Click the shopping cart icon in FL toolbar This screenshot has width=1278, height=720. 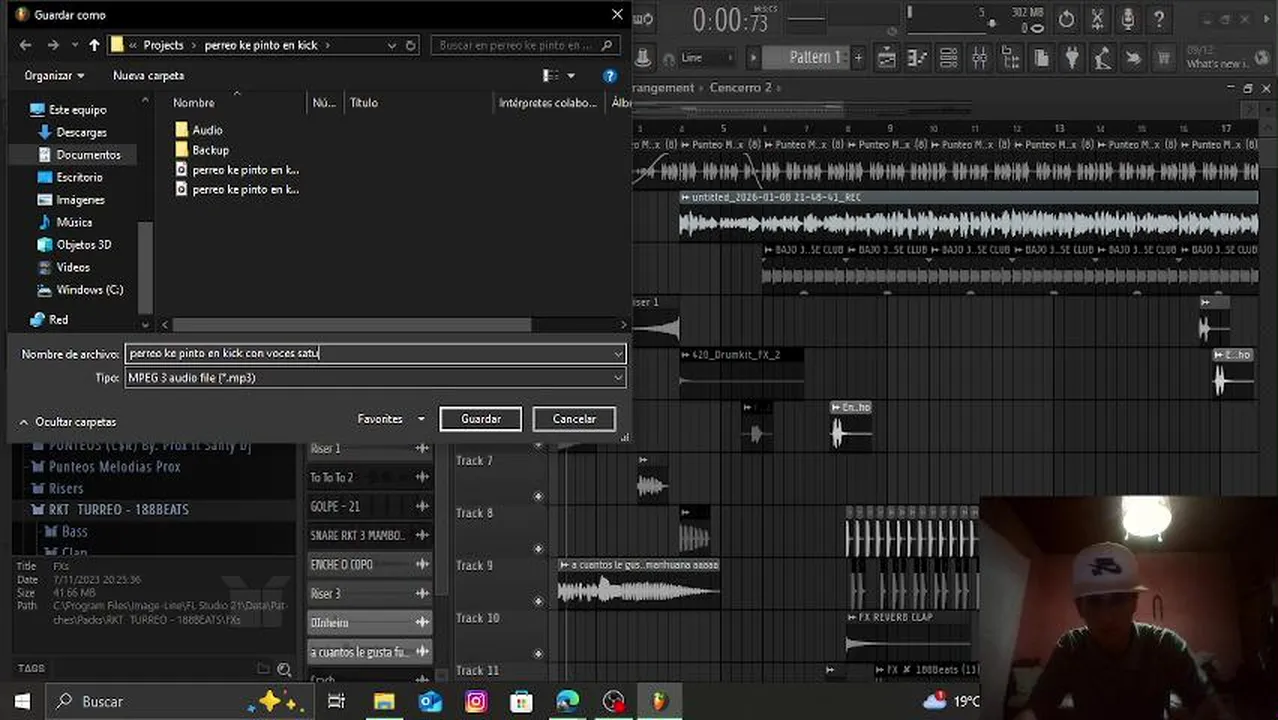pos(1163,58)
